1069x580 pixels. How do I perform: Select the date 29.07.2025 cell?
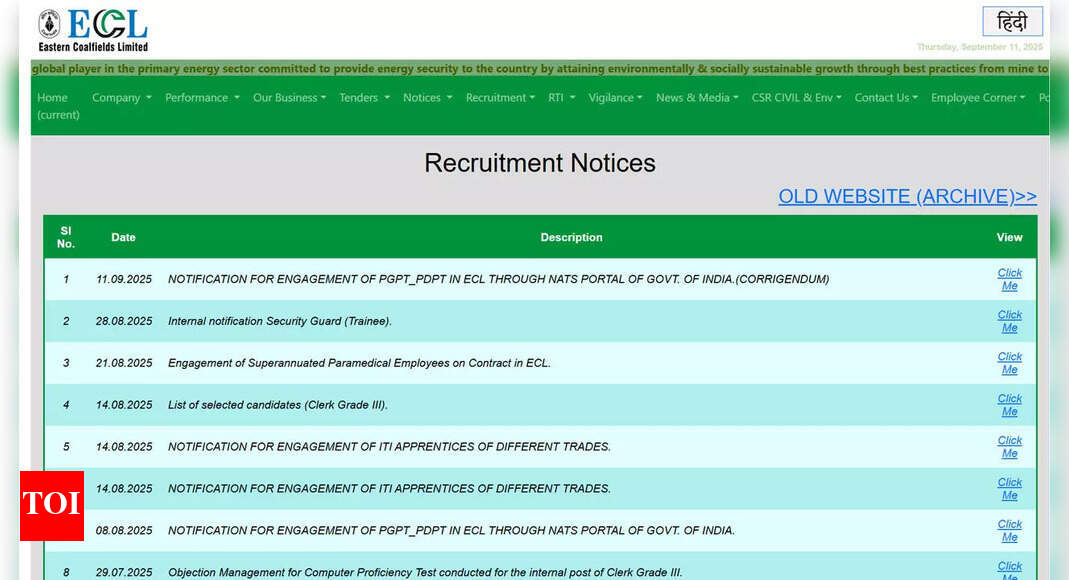tap(123, 573)
